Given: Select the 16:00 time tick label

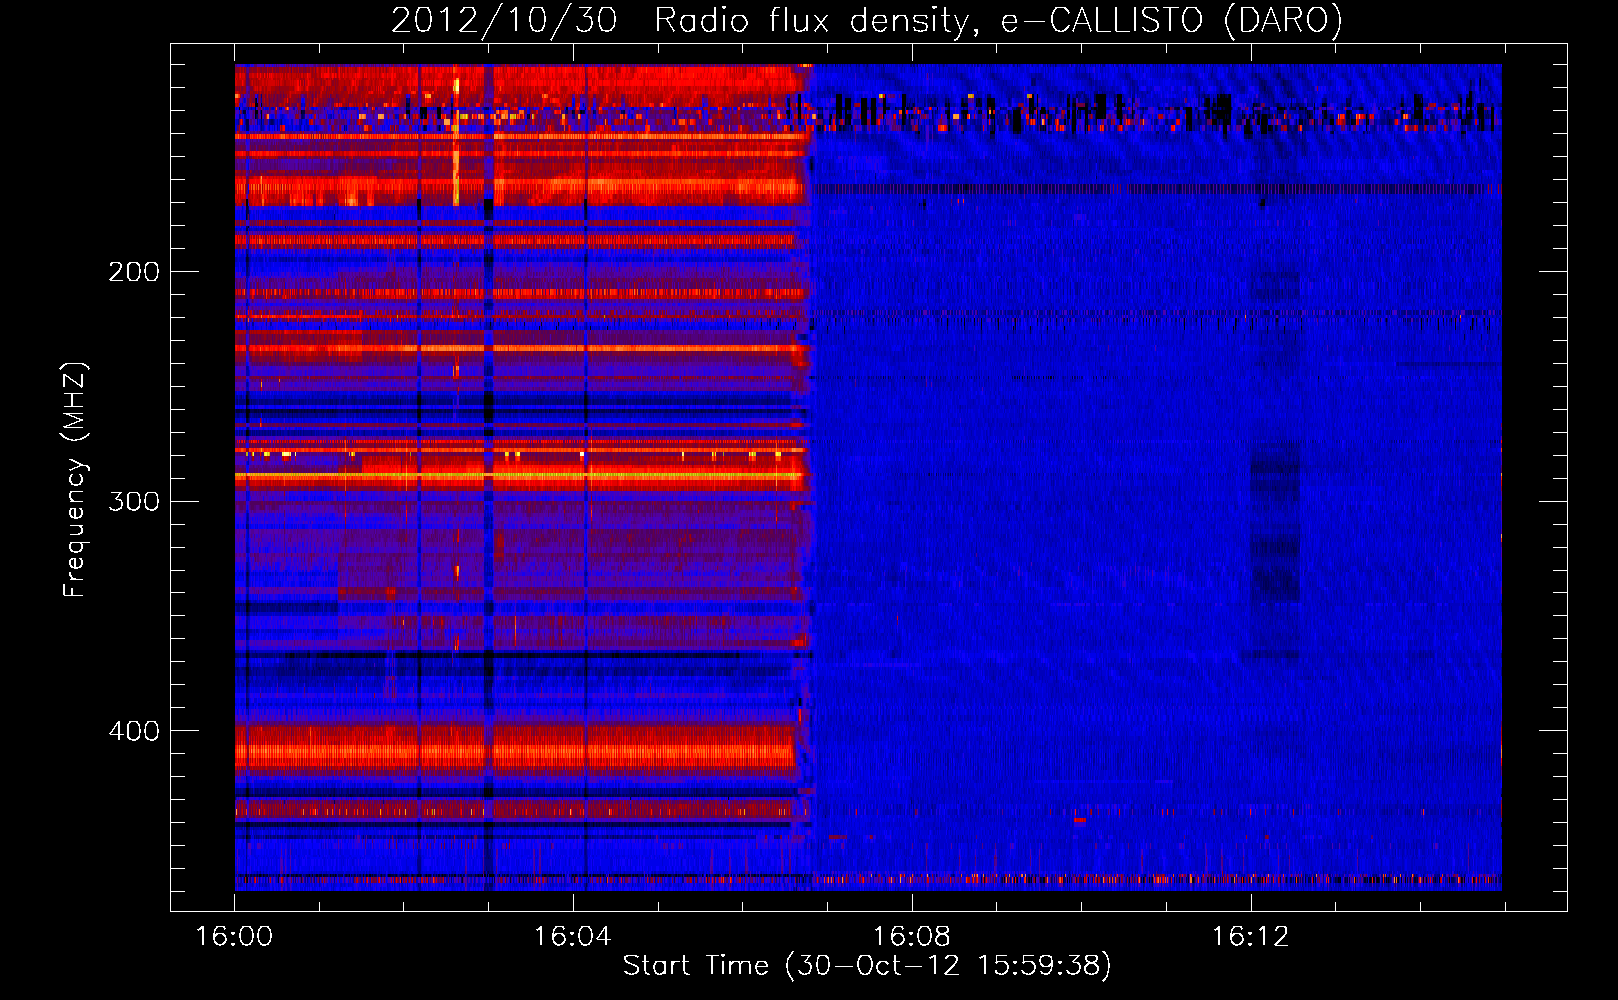Looking at the screenshot, I should [x=234, y=937].
